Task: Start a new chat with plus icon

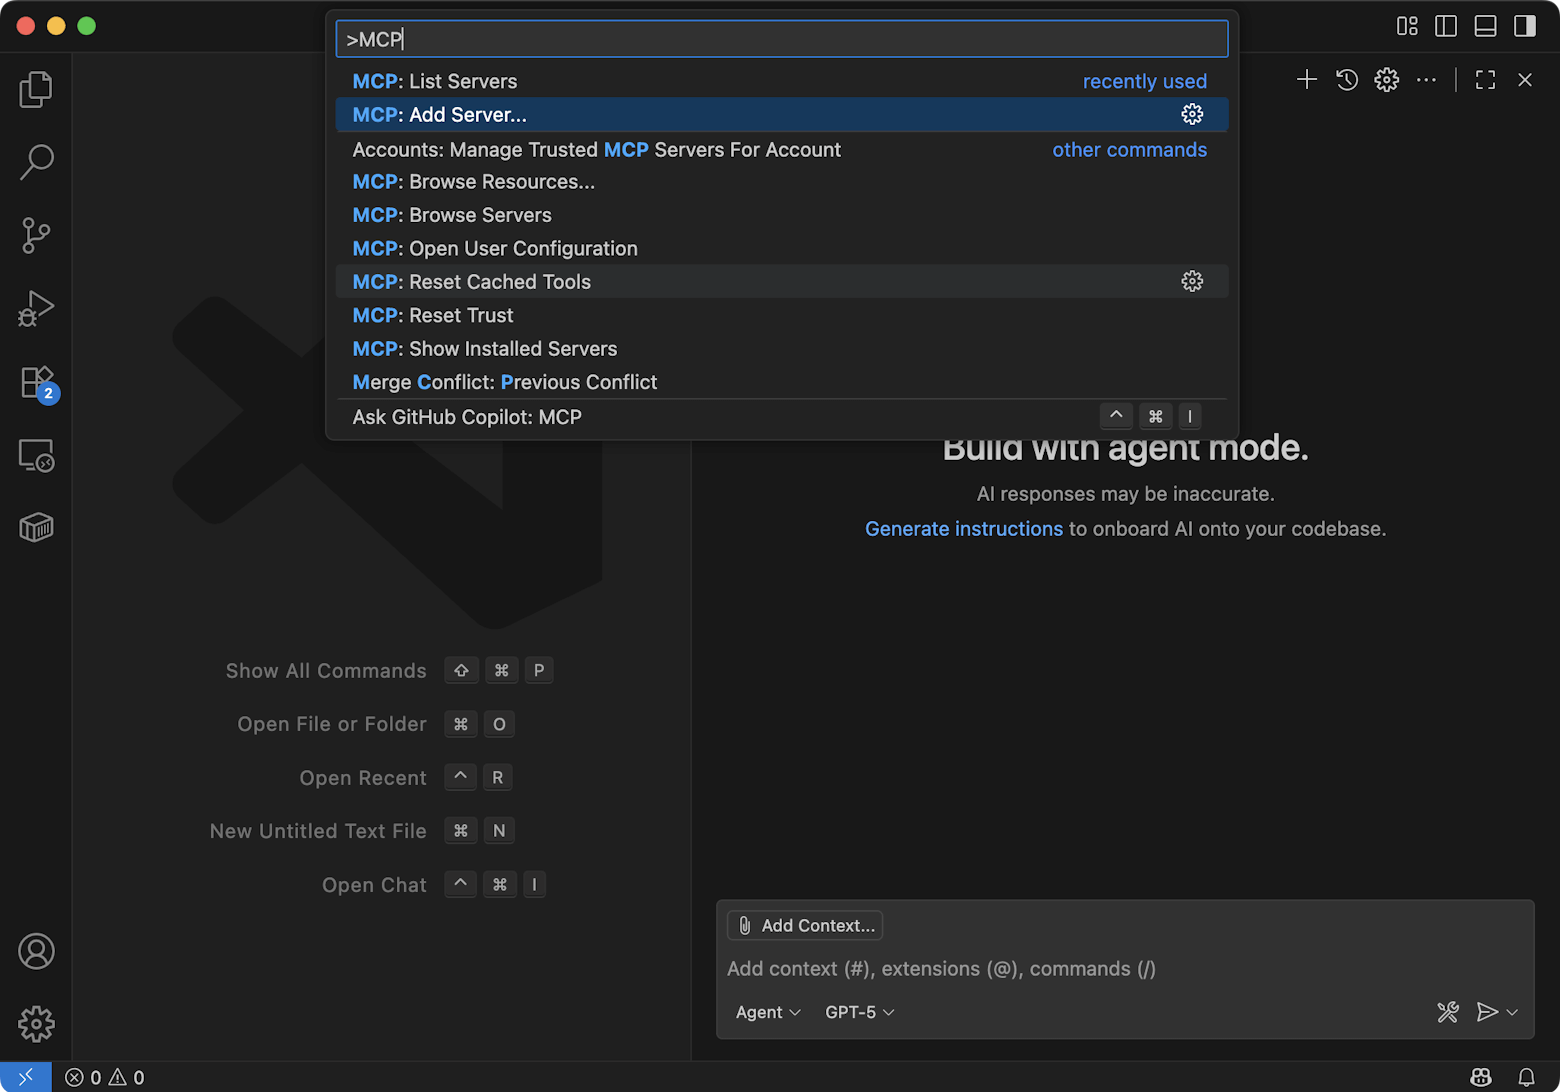Action: point(1306,80)
